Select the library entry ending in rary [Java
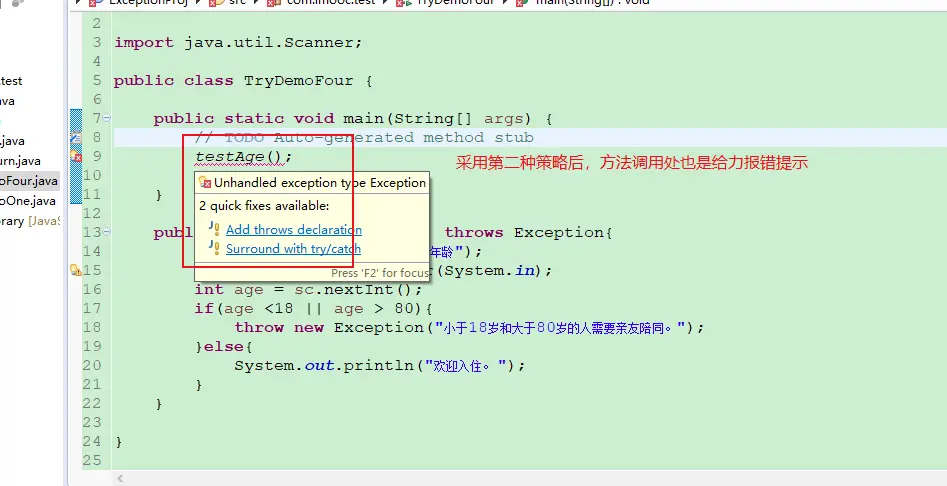This screenshot has height=486, width=947. pyautogui.click(x=30, y=221)
